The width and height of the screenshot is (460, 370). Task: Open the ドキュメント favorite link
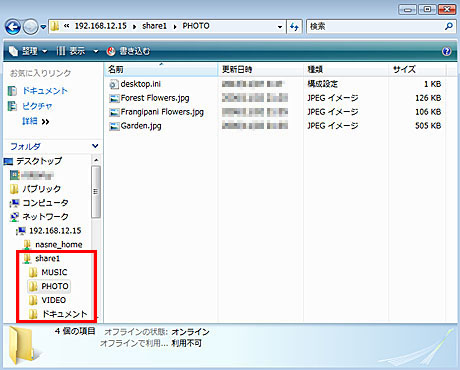(45, 91)
